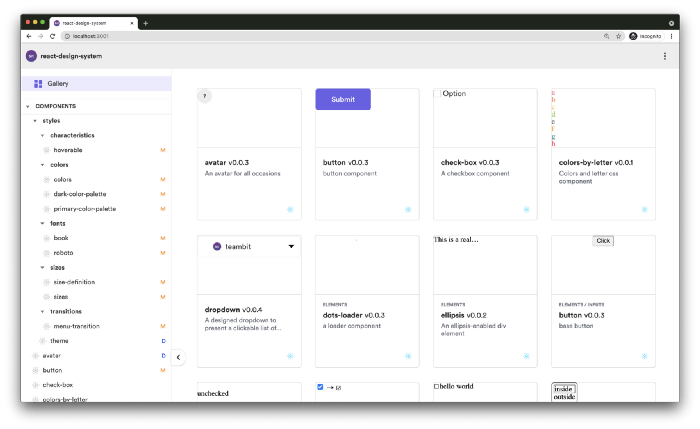Close the react-design-system browser tab

(132, 23)
